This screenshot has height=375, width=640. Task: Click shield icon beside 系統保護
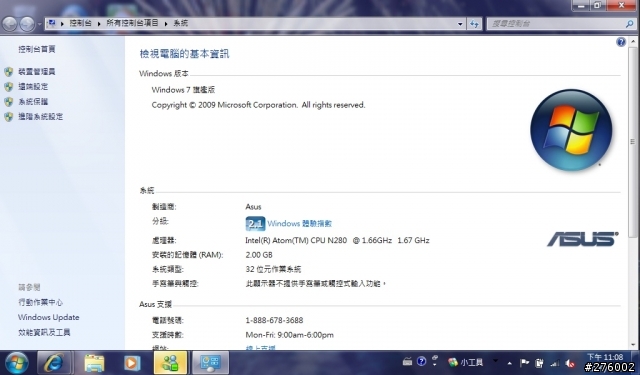click(9, 102)
